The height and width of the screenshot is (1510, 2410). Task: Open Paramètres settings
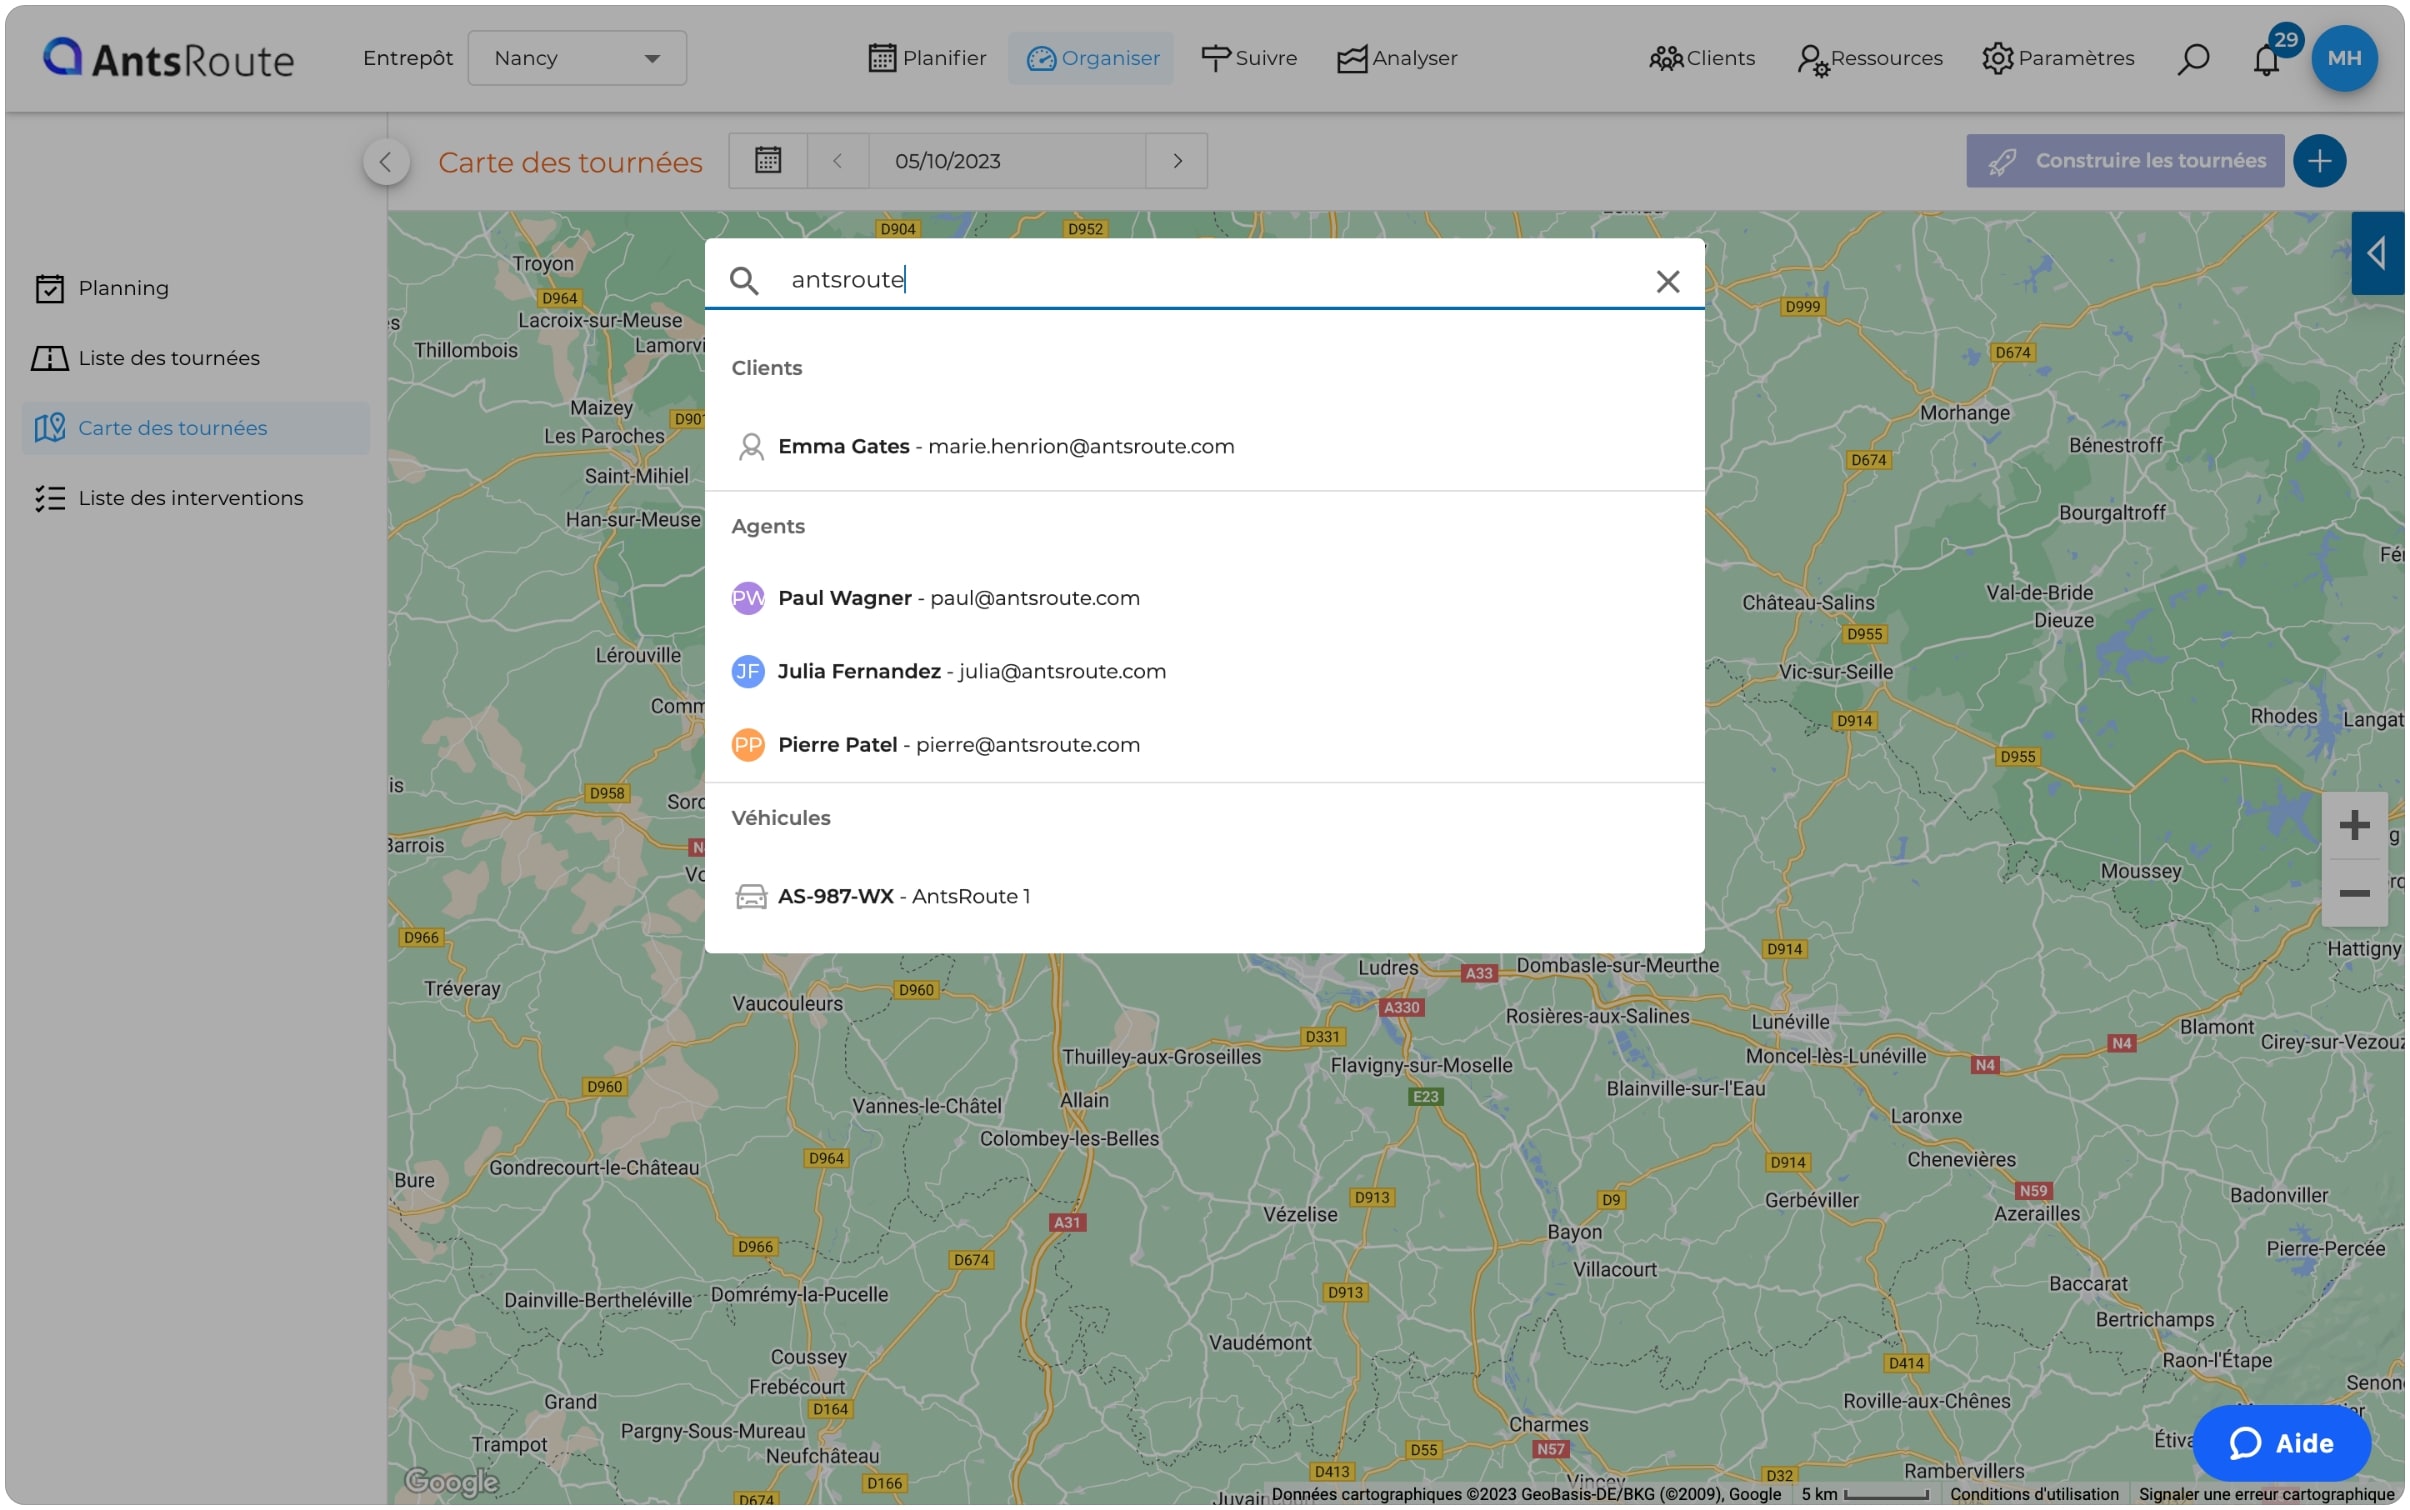click(2058, 58)
